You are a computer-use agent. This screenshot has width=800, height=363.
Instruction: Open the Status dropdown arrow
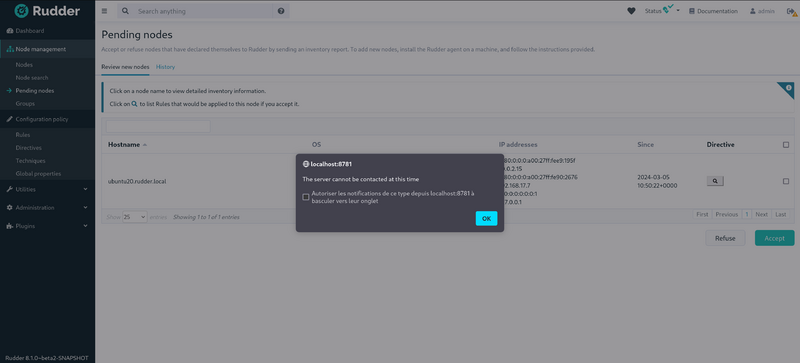(x=679, y=11)
